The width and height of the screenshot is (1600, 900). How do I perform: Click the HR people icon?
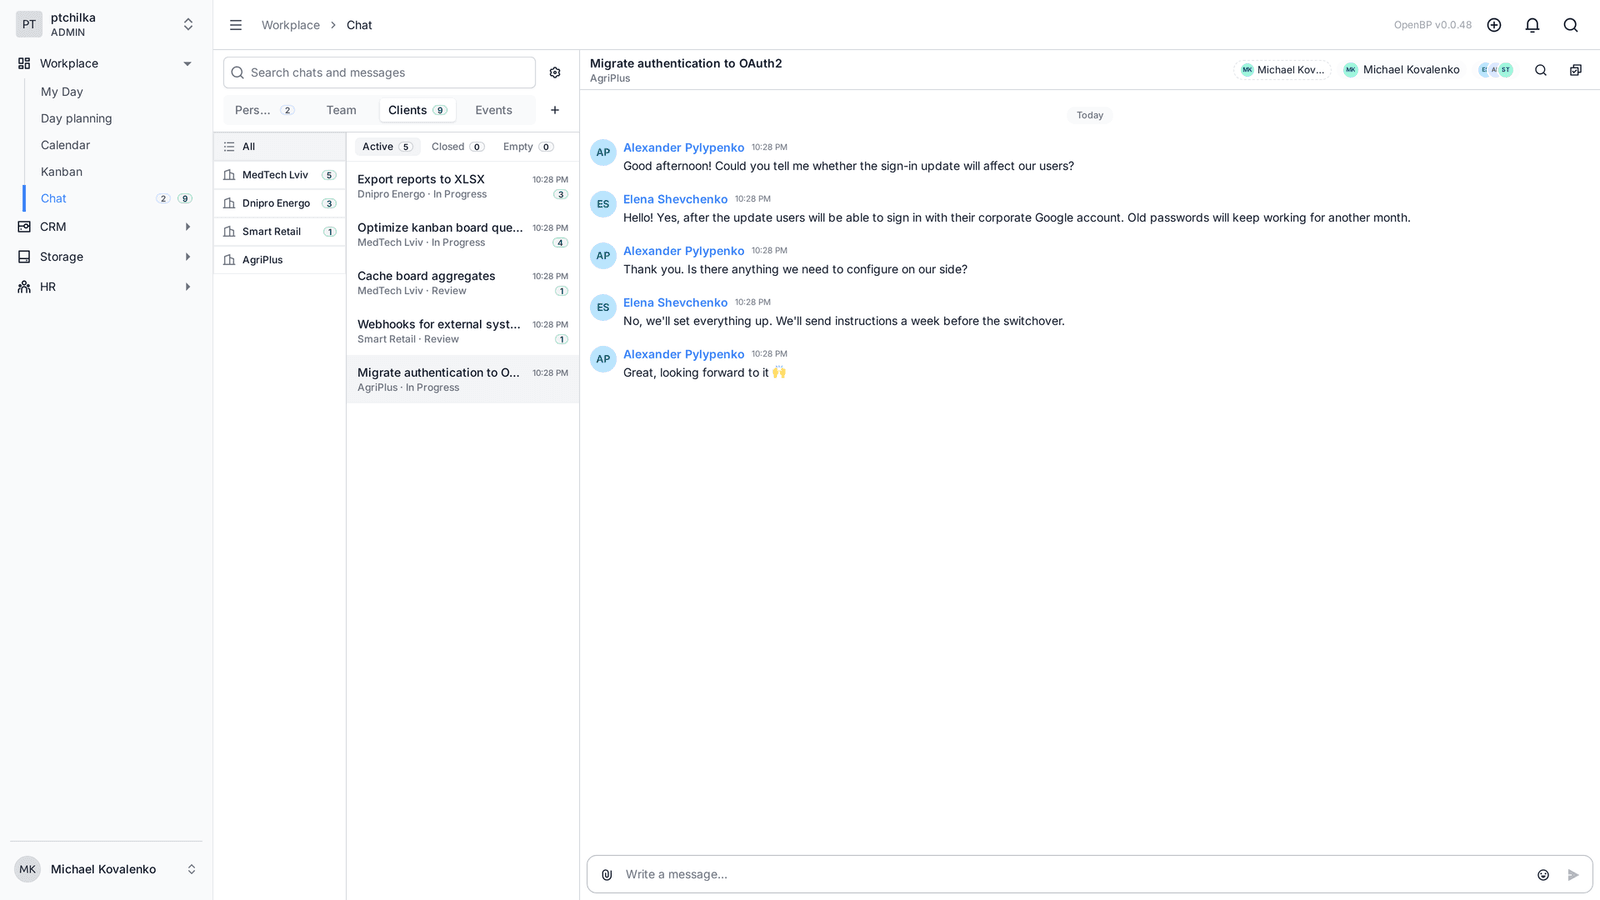point(24,287)
